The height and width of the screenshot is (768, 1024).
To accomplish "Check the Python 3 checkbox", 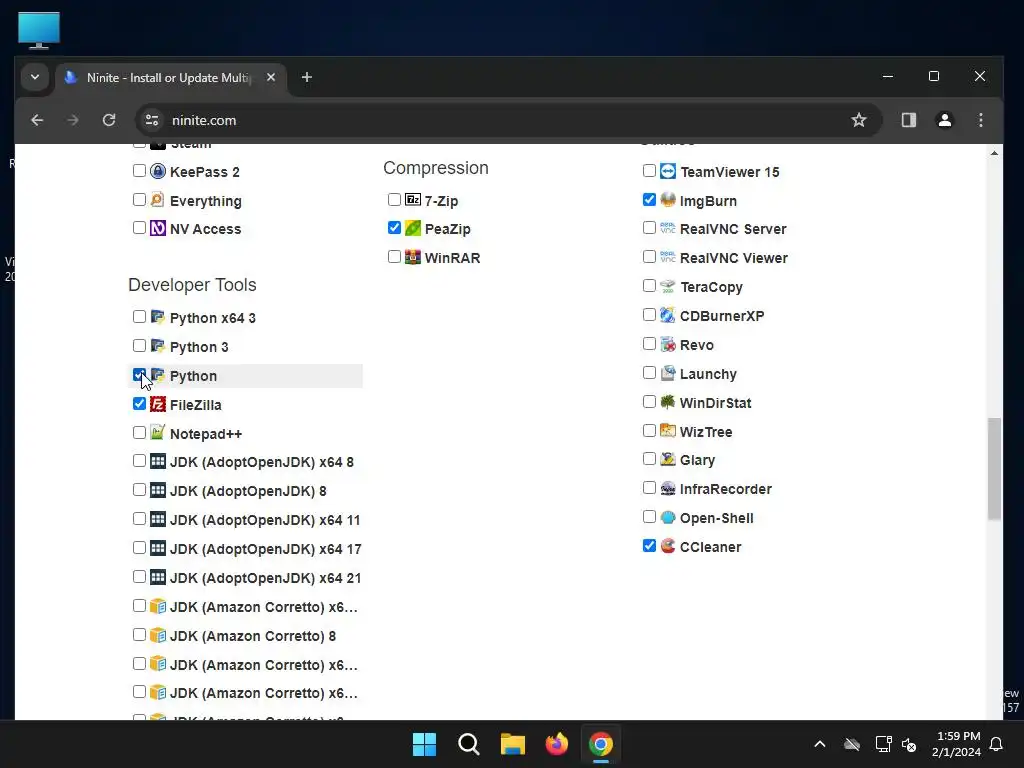I will pos(139,345).
